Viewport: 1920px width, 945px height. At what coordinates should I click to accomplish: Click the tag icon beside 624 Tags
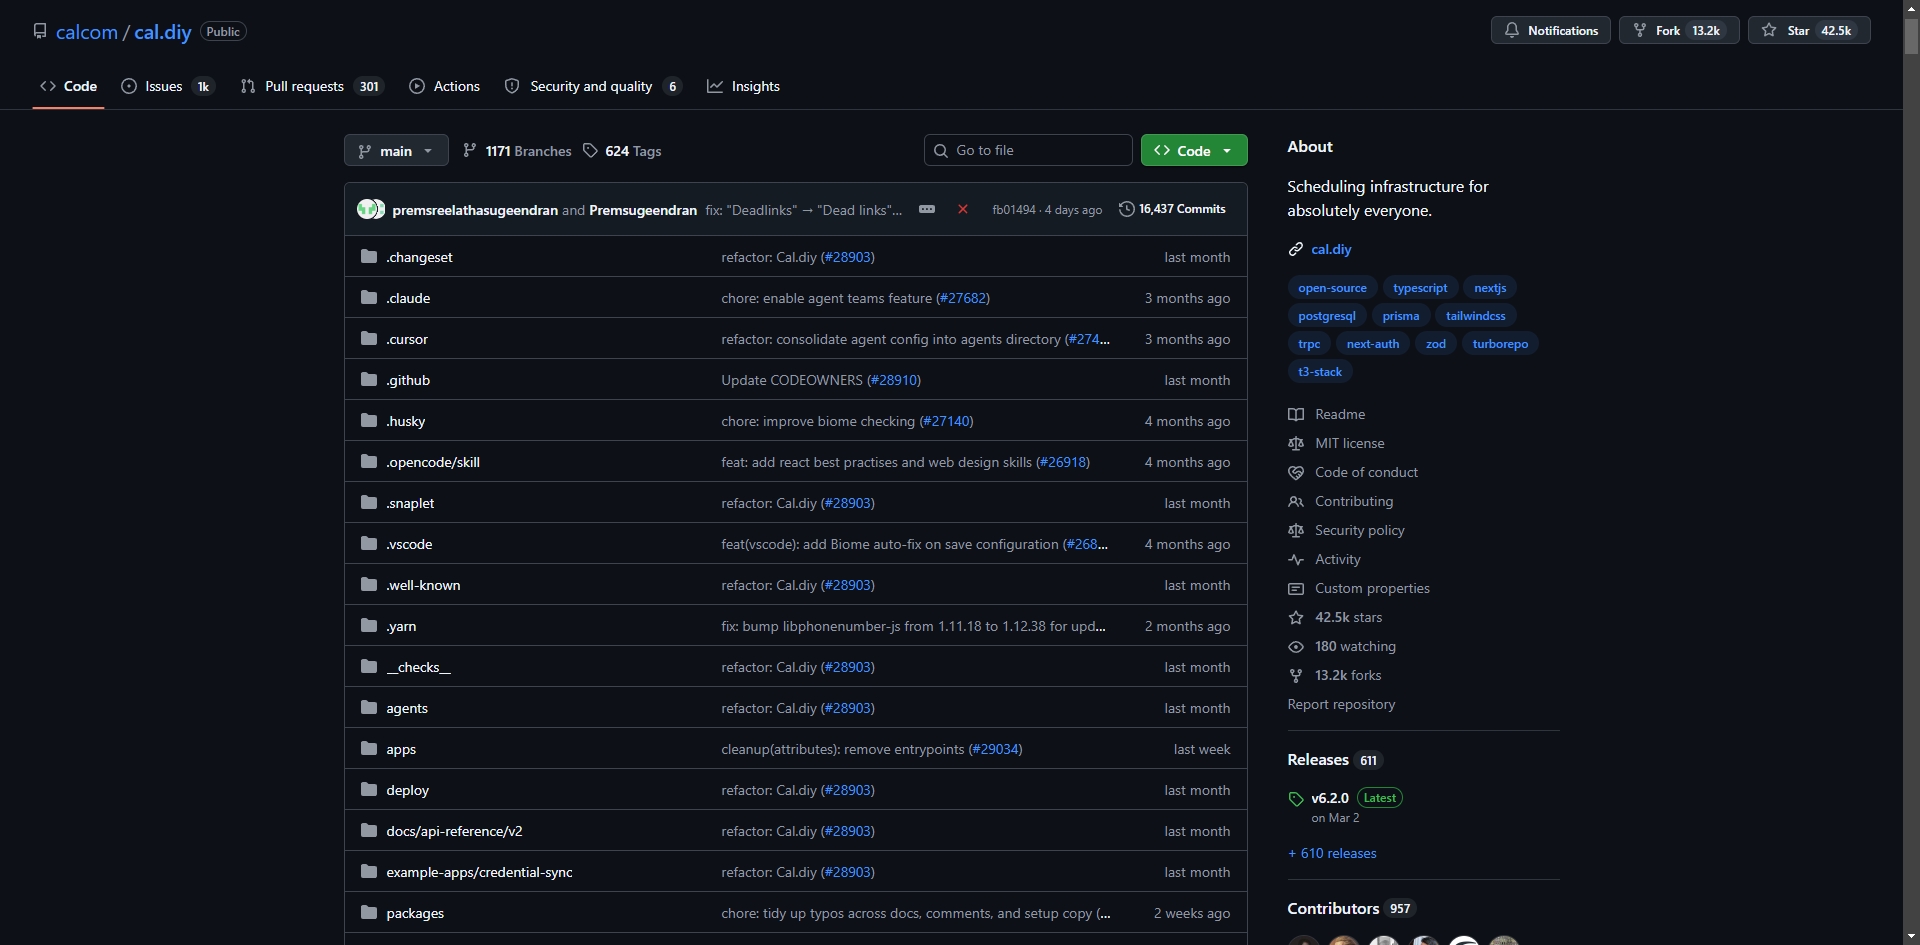pyautogui.click(x=591, y=151)
